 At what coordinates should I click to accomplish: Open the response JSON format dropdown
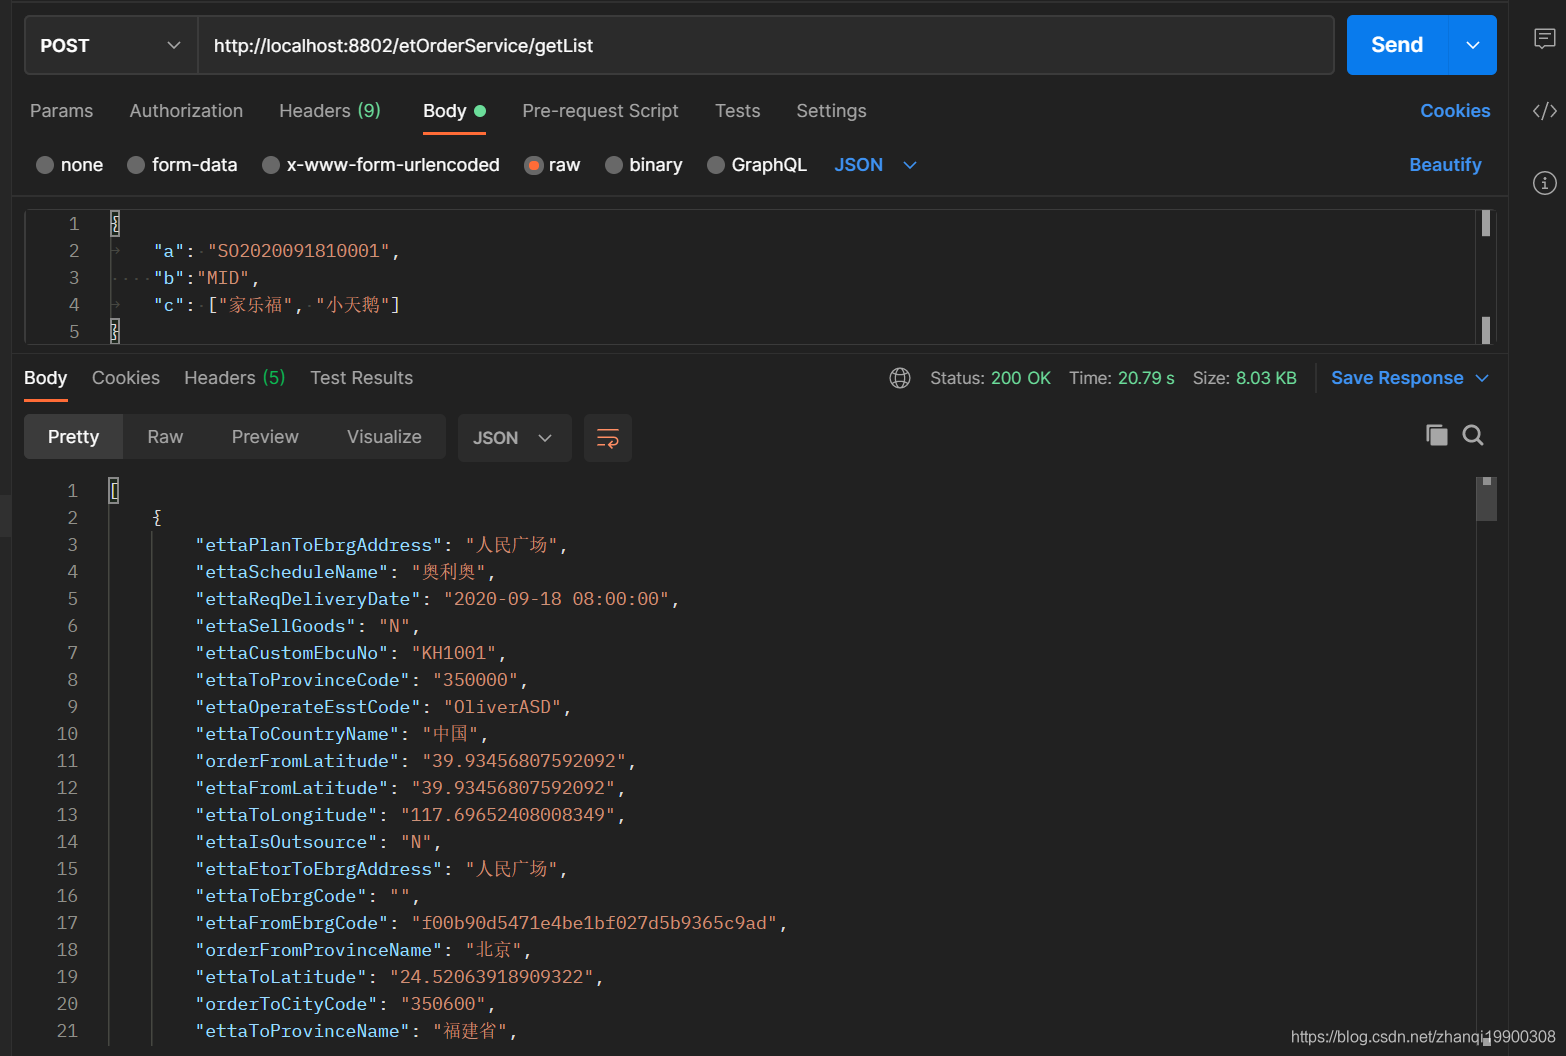[x=514, y=438]
